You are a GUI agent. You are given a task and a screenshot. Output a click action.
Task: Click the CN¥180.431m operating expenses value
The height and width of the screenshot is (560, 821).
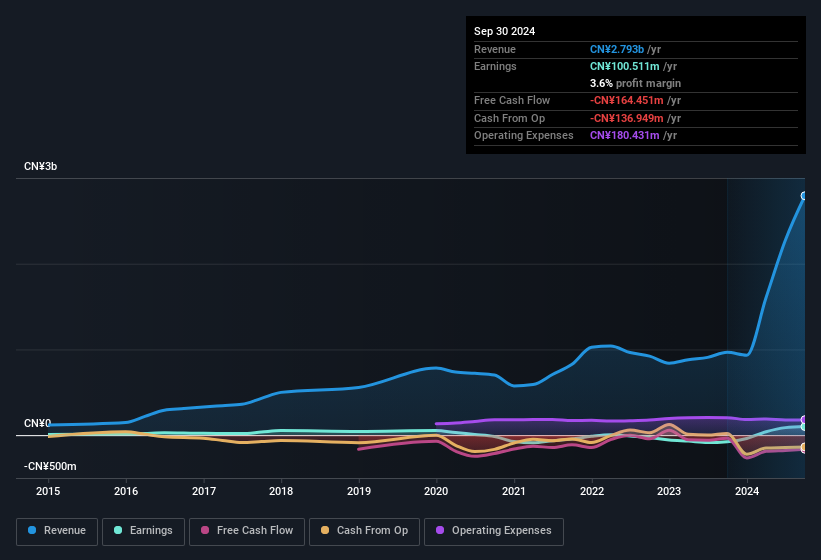tap(625, 135)
